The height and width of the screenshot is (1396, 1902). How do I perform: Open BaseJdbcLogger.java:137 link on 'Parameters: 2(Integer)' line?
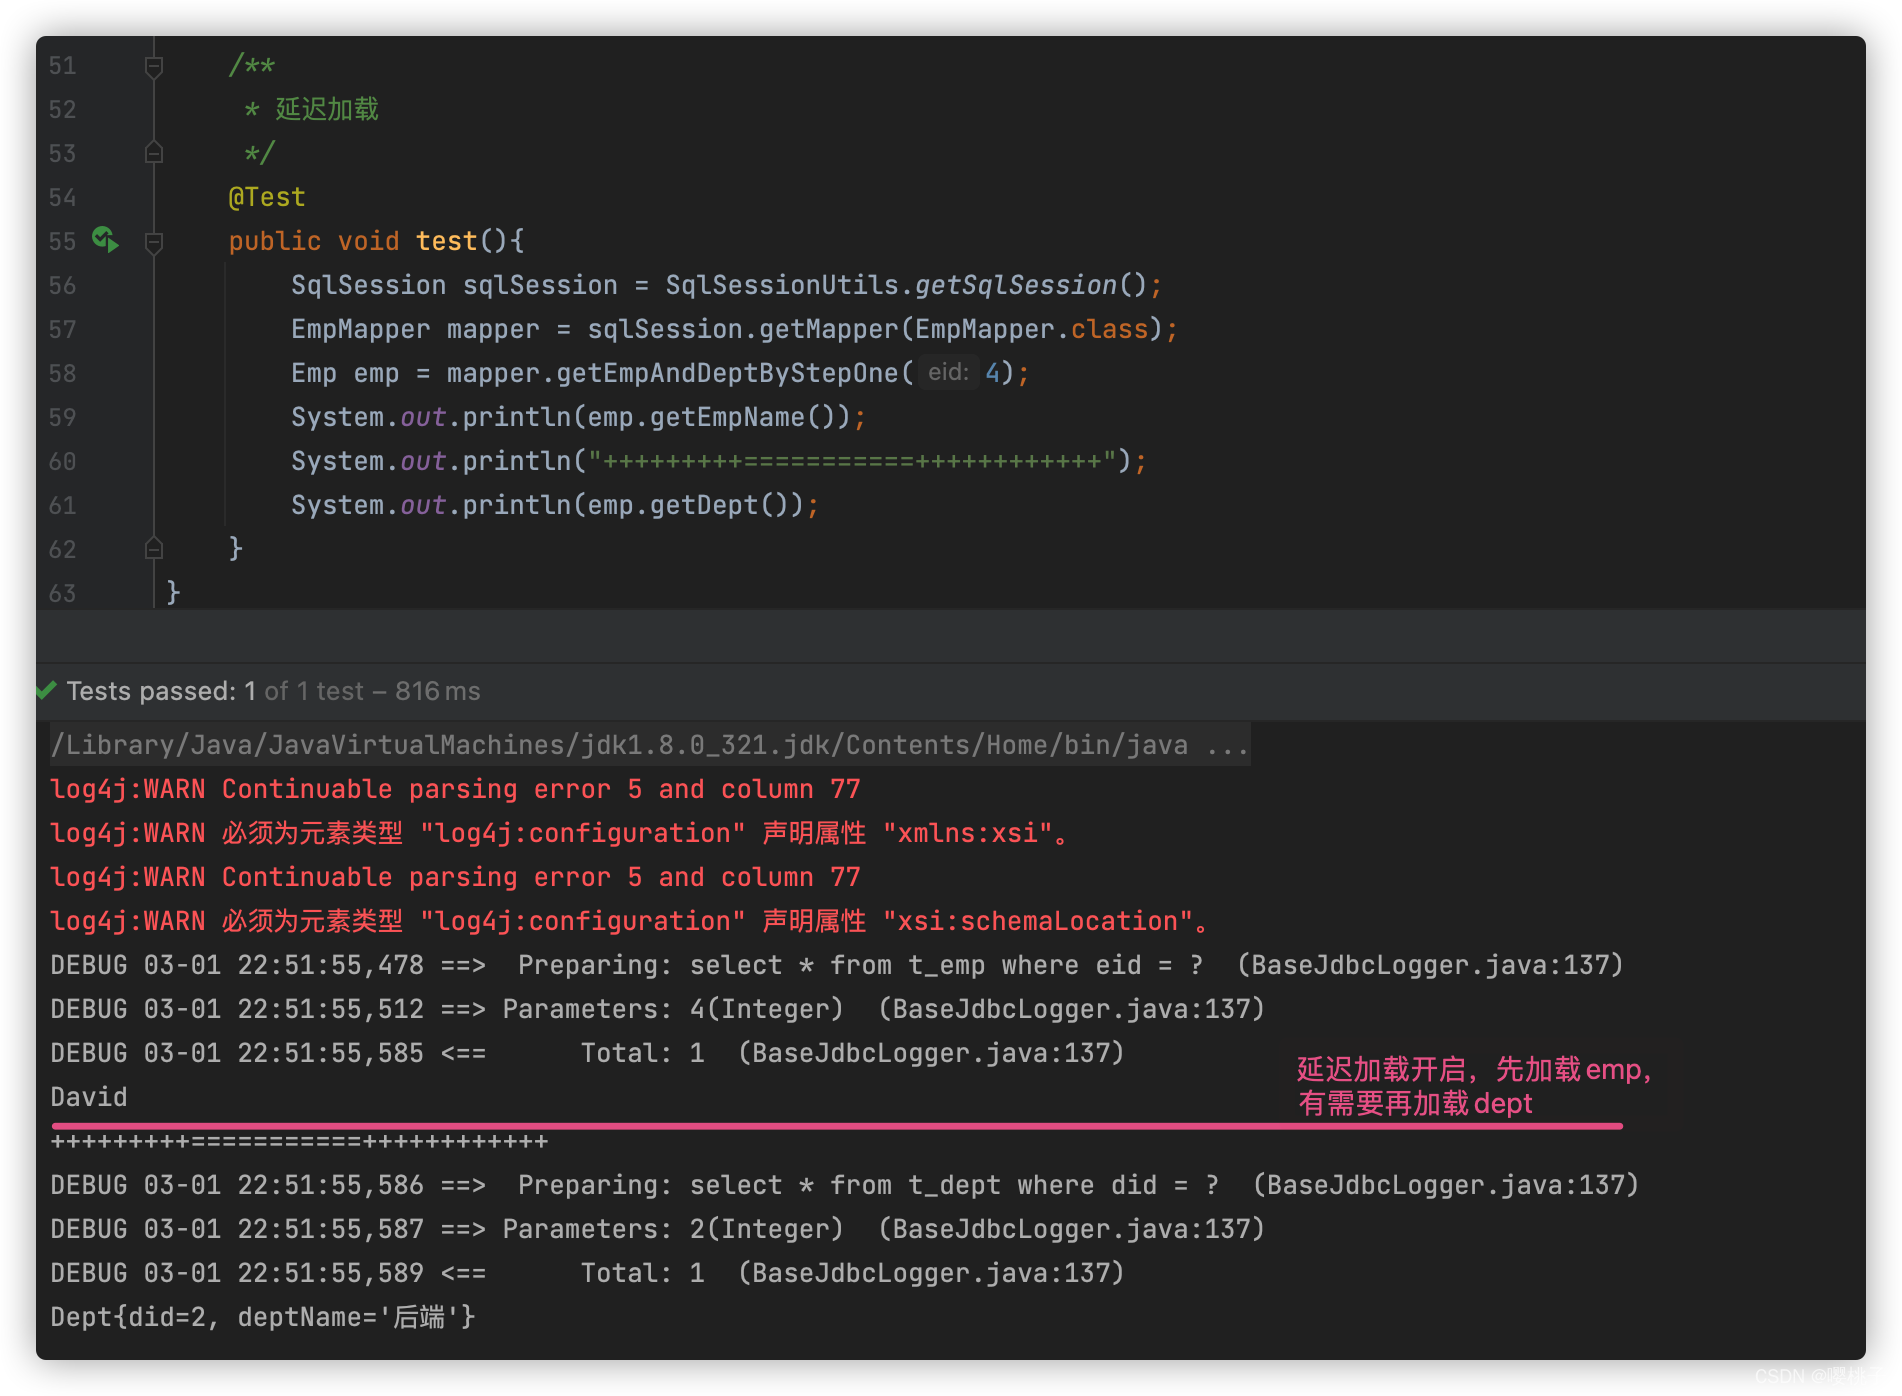pyautogui.click(x=1072, y=1229)
